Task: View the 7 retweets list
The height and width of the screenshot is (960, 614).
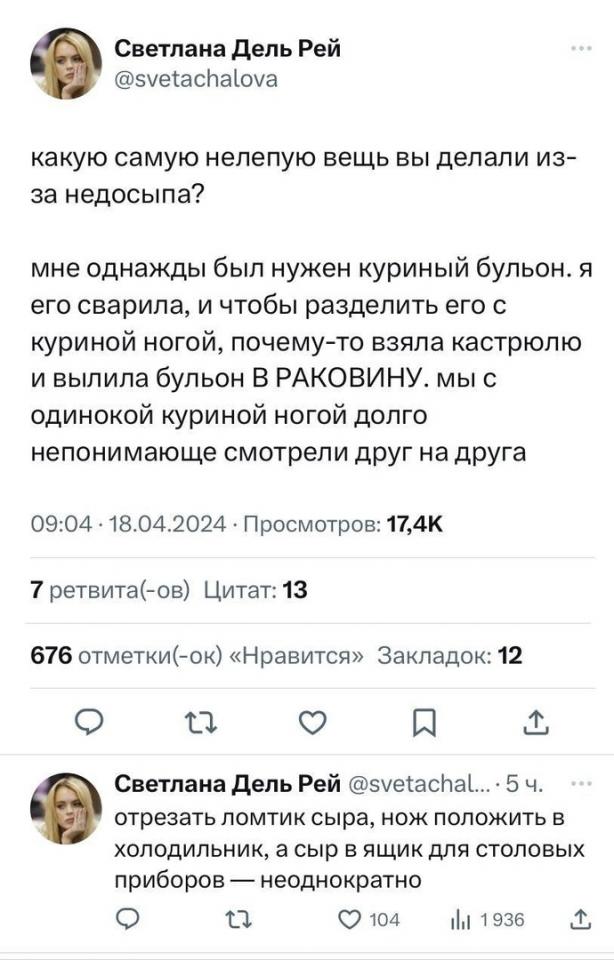Action: (110, 591)
